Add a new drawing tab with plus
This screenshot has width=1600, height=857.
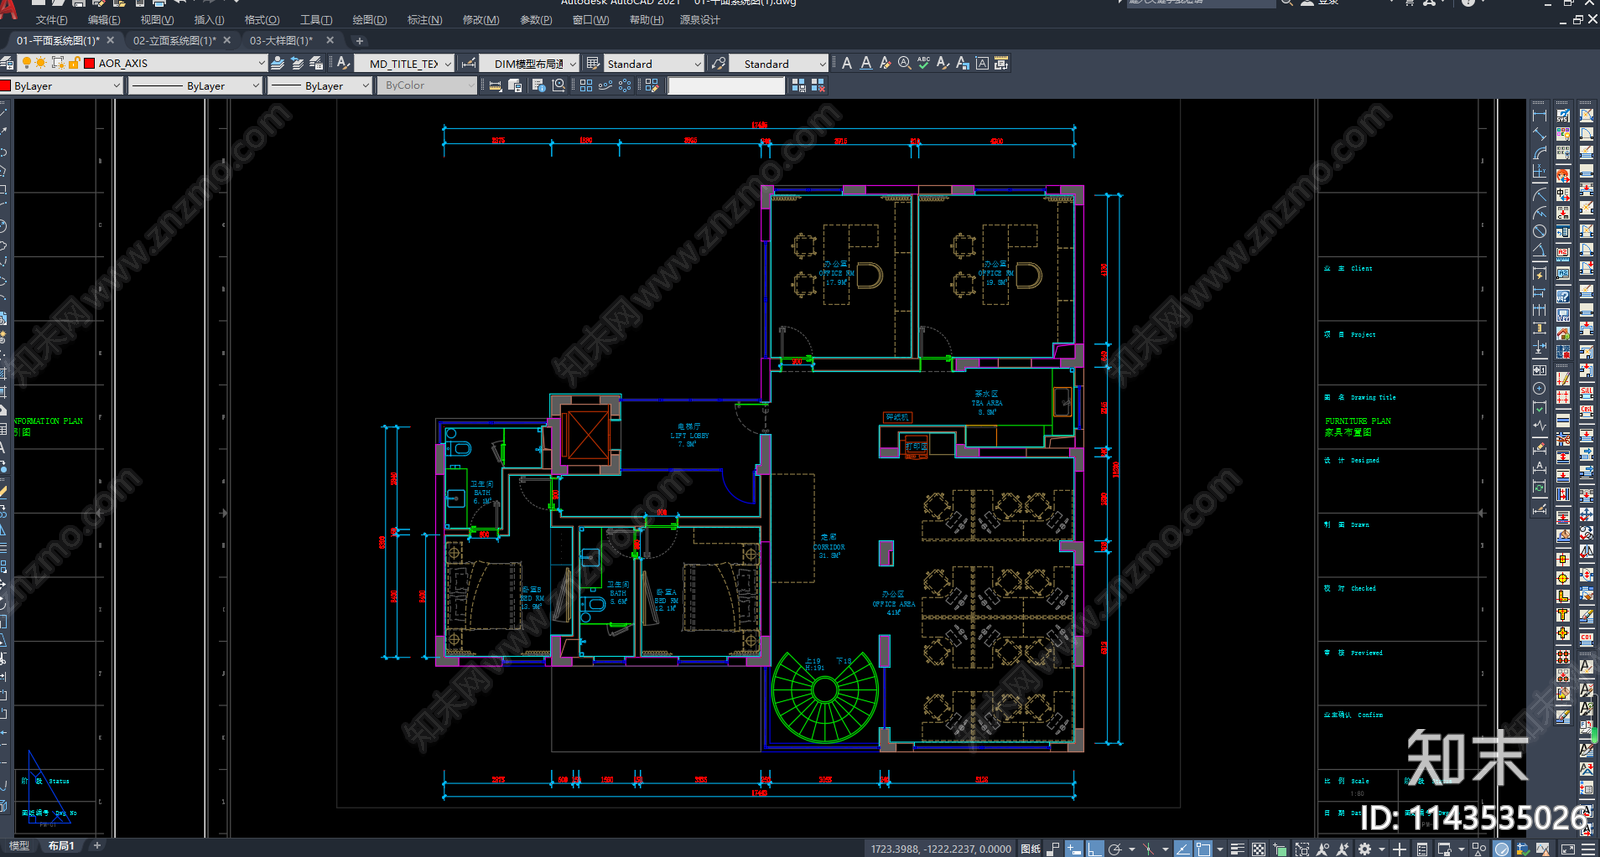[x=360, y=41]
